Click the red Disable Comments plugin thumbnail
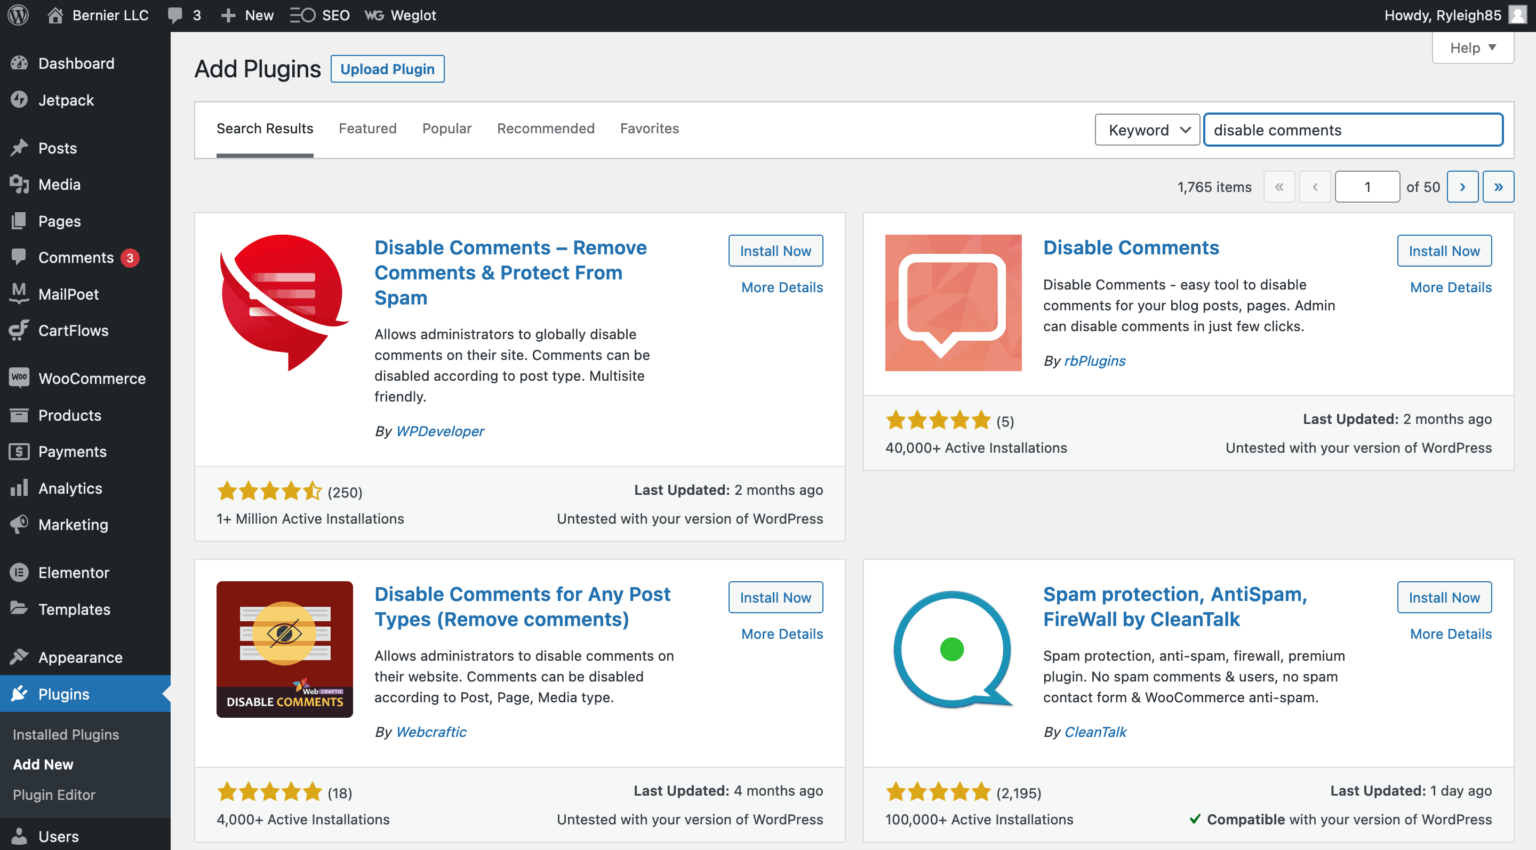This screenshot has height=850, width=1536. (285, 303)
